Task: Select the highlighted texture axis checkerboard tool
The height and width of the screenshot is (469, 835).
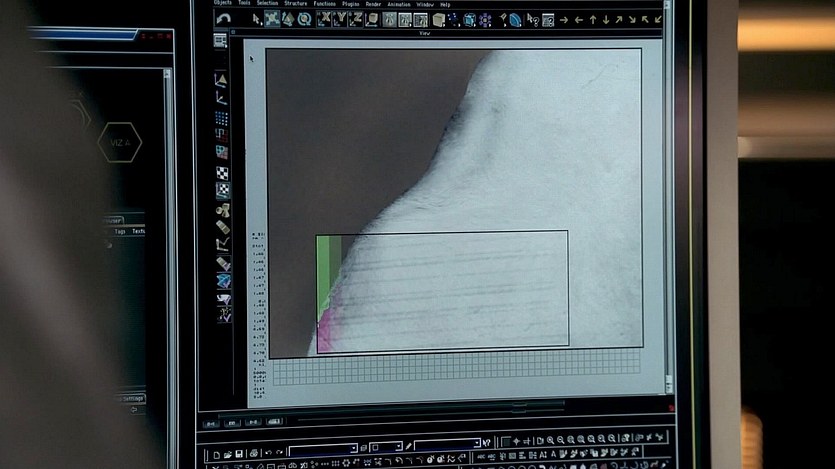Action: [x=223, y=190]
